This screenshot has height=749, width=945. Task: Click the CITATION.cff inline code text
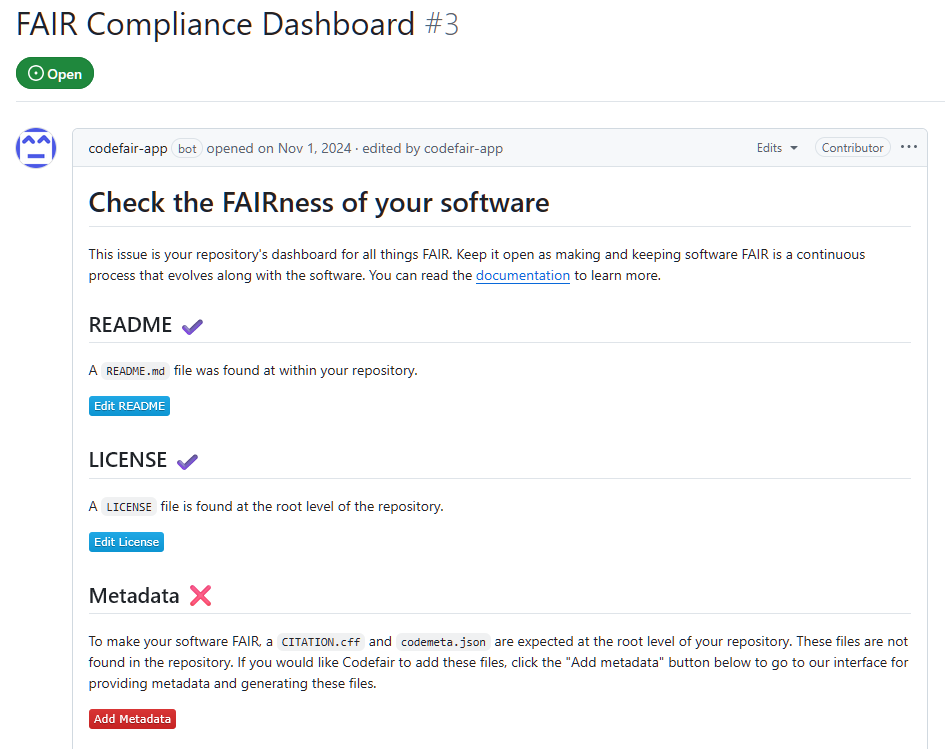[321, 642]
